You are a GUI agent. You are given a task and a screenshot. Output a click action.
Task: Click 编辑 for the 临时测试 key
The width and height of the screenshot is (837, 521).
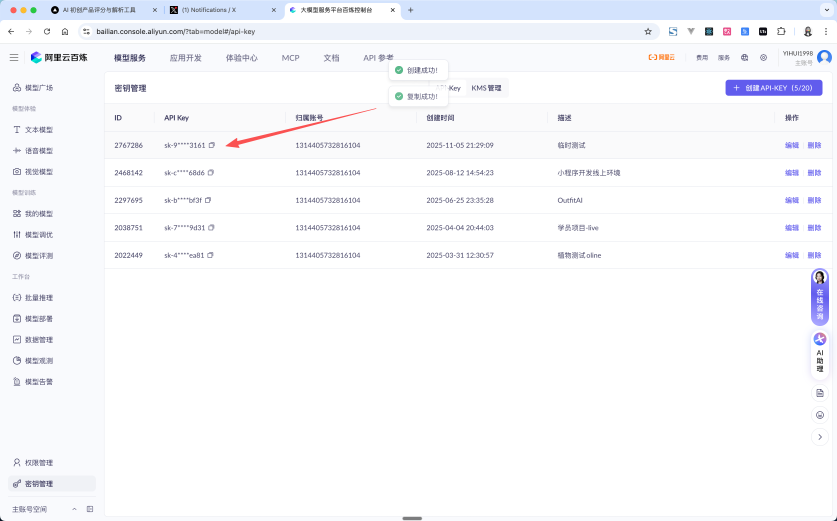tap(791, 145)
